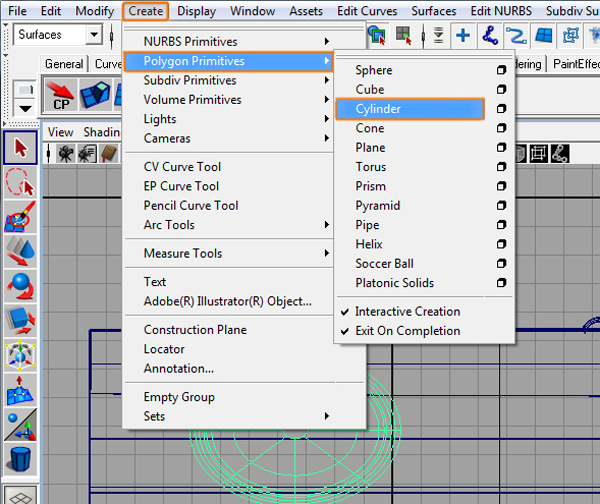This screenshot has width=600, height=504.
Task: Click select by object type icon
Action: pyautogui.click(x=377, y=36)
